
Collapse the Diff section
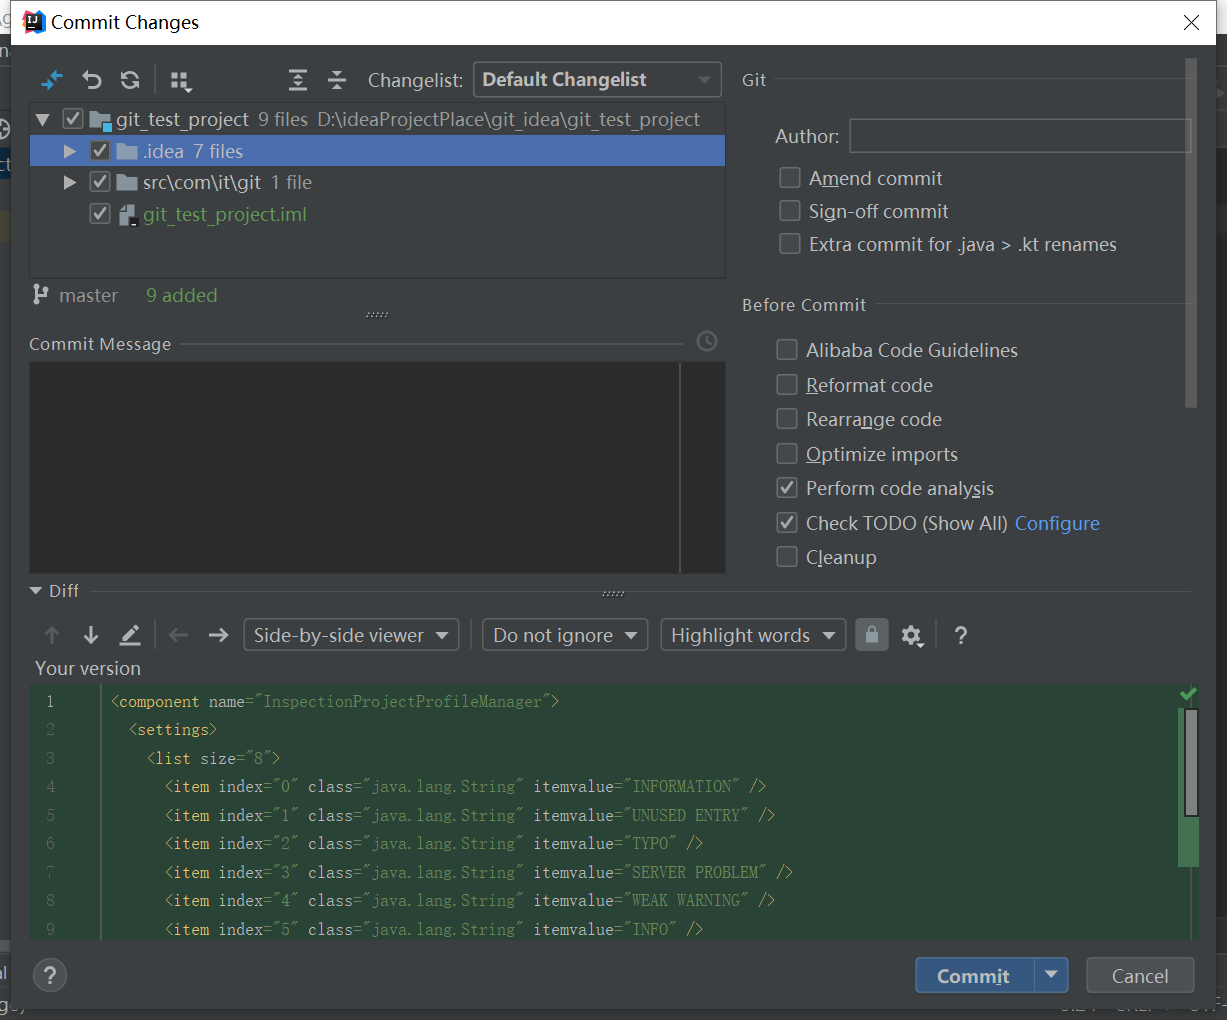36,591
